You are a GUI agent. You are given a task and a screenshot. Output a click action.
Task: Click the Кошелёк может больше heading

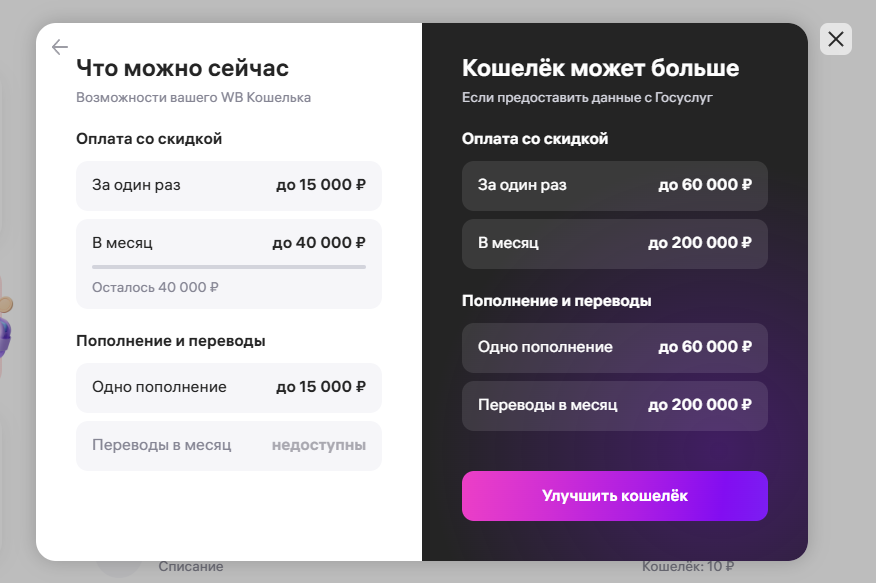coord(601,69)
